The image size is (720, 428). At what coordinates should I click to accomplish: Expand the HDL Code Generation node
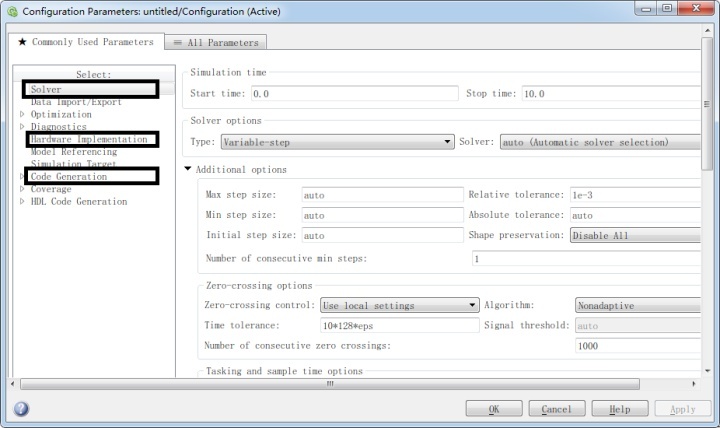tap(22, 201)
